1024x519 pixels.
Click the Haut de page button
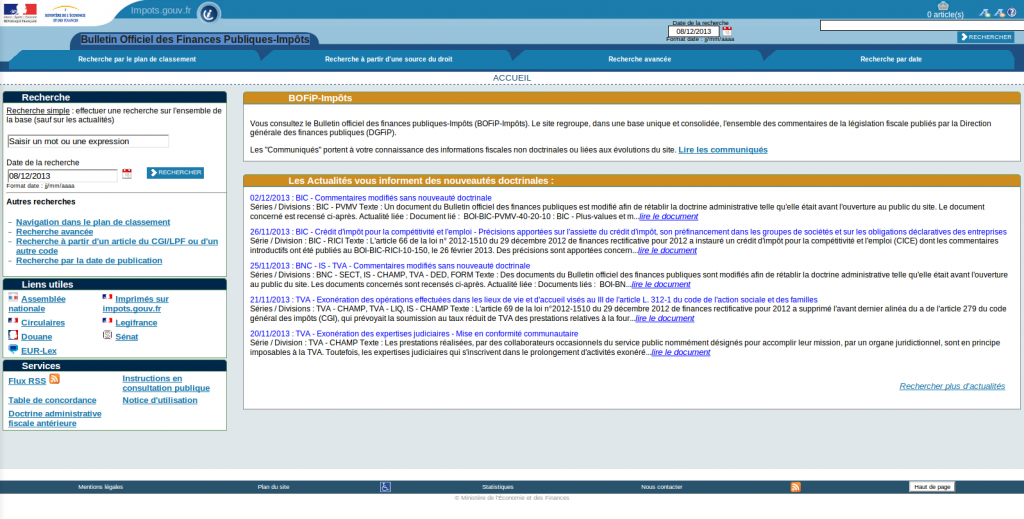pyautogui.click(x=932, y=487)
